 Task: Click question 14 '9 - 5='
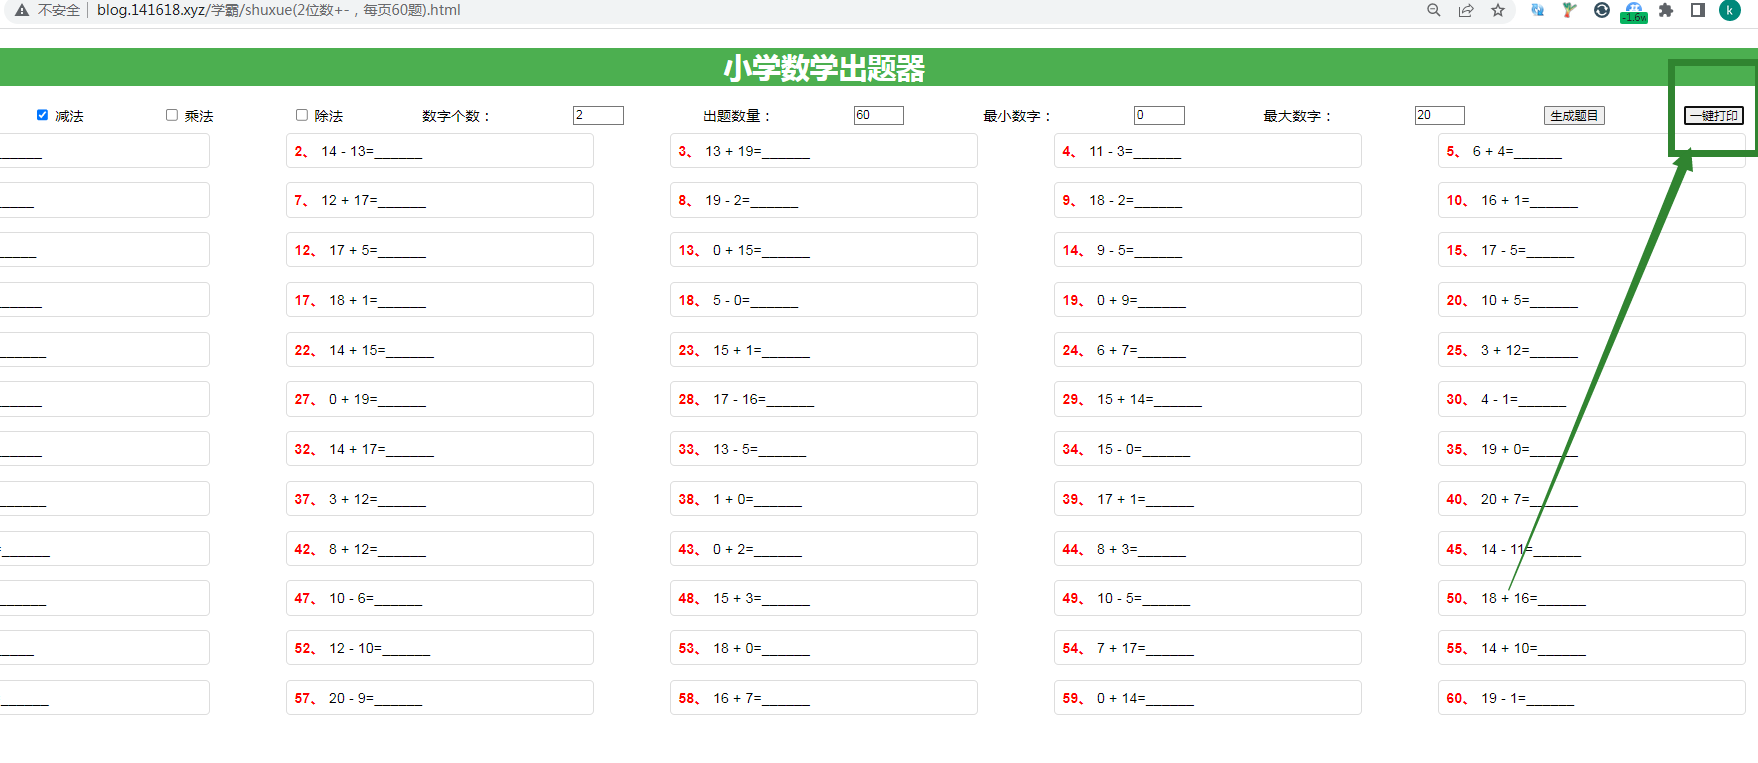pyautogui.click(x=1207, y=250)
